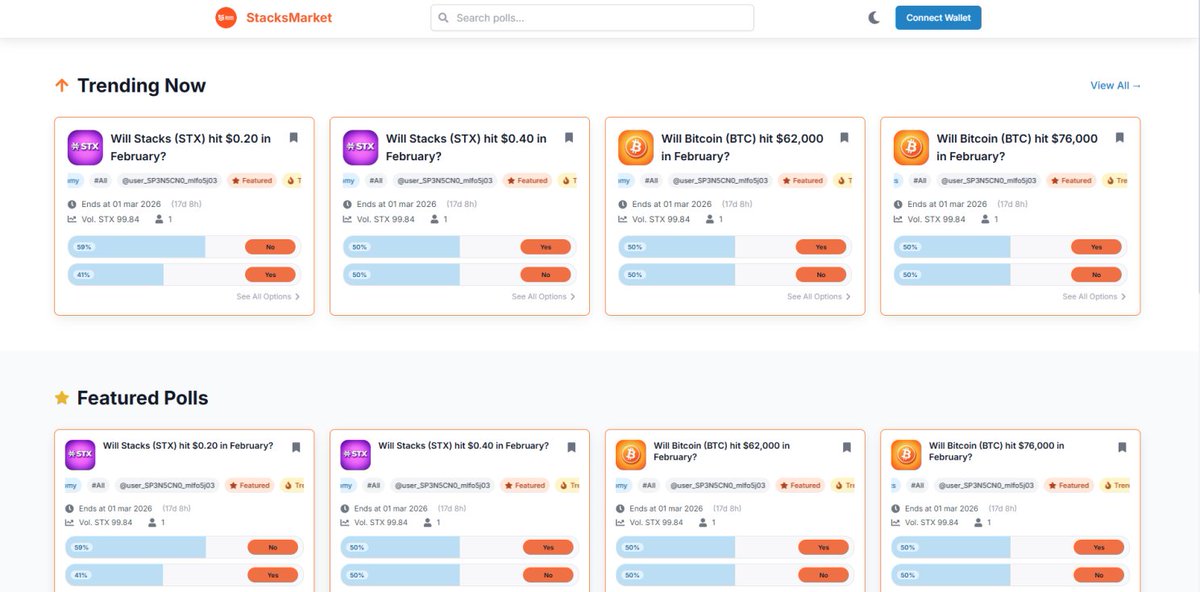The height and width of the screenshot is (592, 1200).
Task: Click 59% progress bar in Featured Polls STX $0.20
Action: click(x=136, y=547)
